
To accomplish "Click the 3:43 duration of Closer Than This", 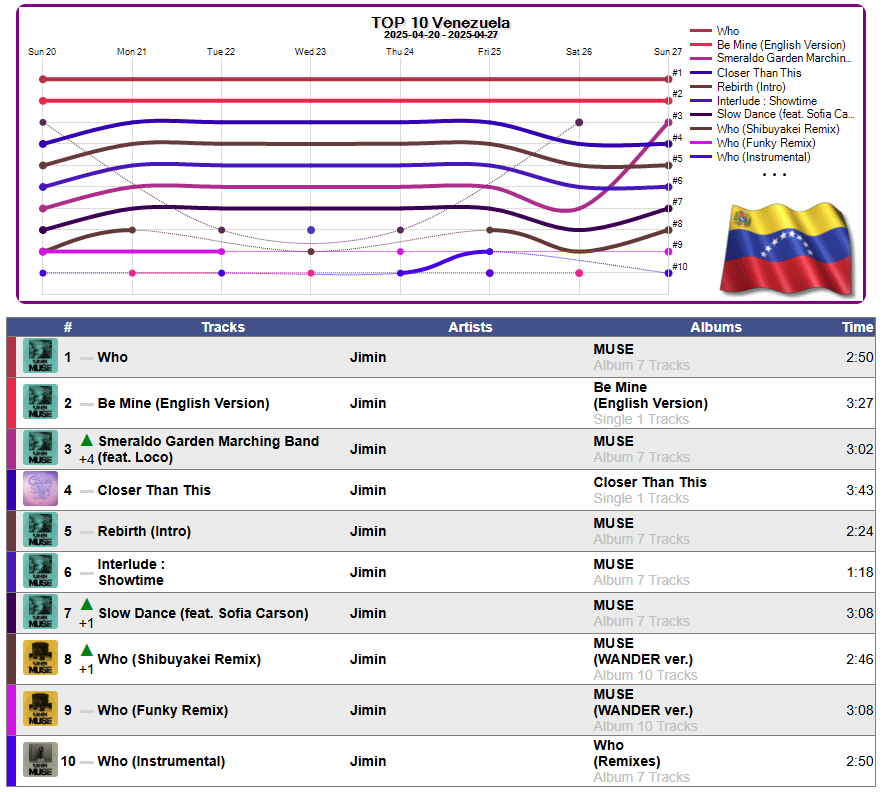I will tap(859, 490).
